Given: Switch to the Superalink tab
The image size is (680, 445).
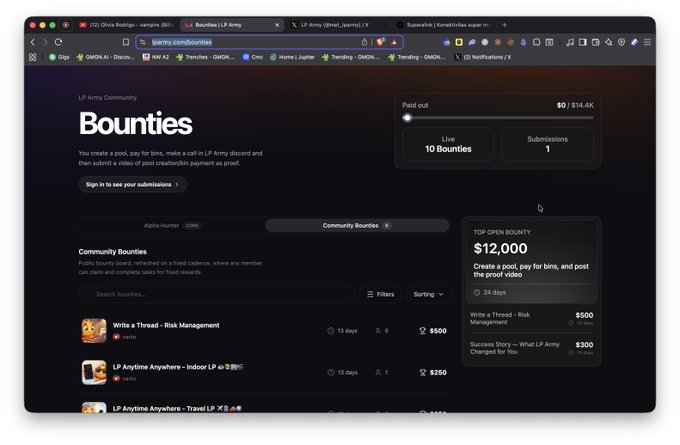Looking at the screenshot, I should (x=444, y=25).
